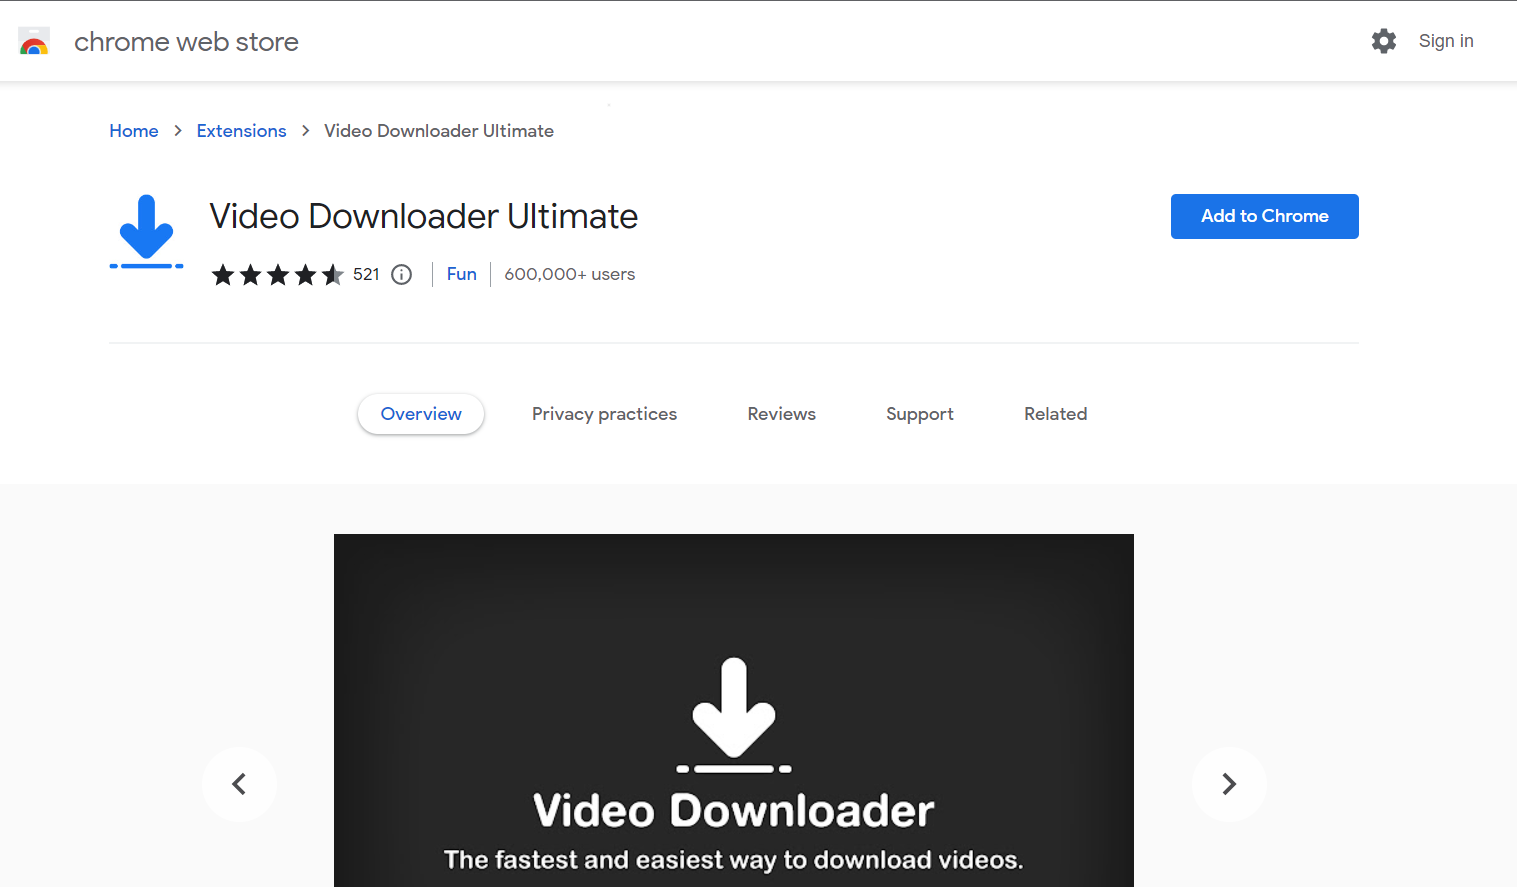Click the Chrome Web Store logo
Screen dimensions: 1517x887
(34, 41)
